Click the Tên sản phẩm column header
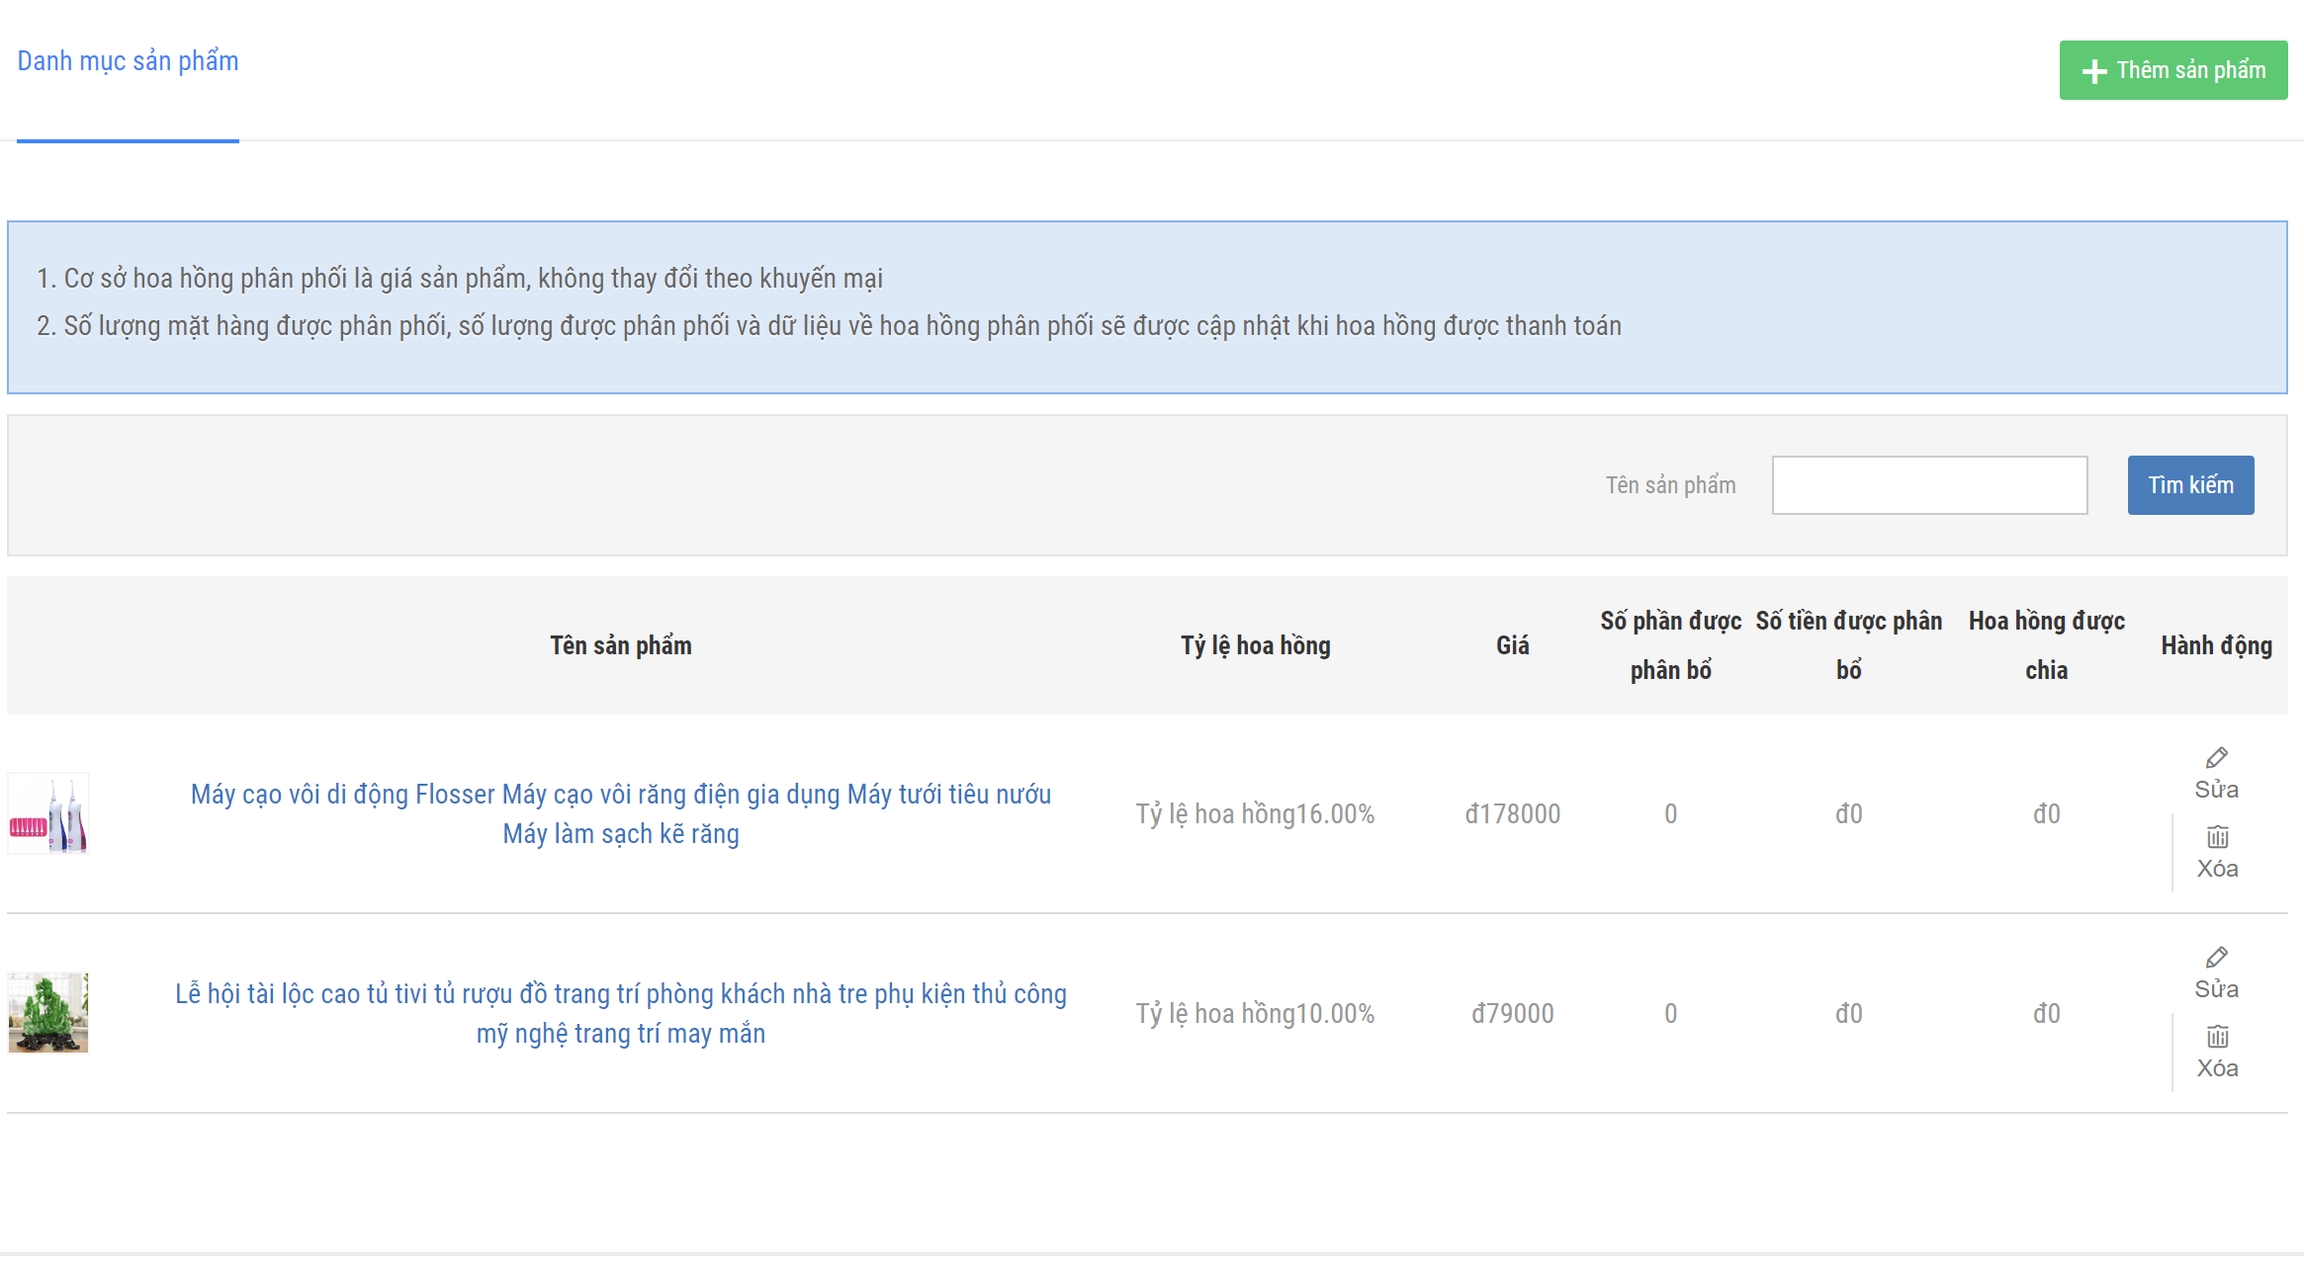 point(620,645)
